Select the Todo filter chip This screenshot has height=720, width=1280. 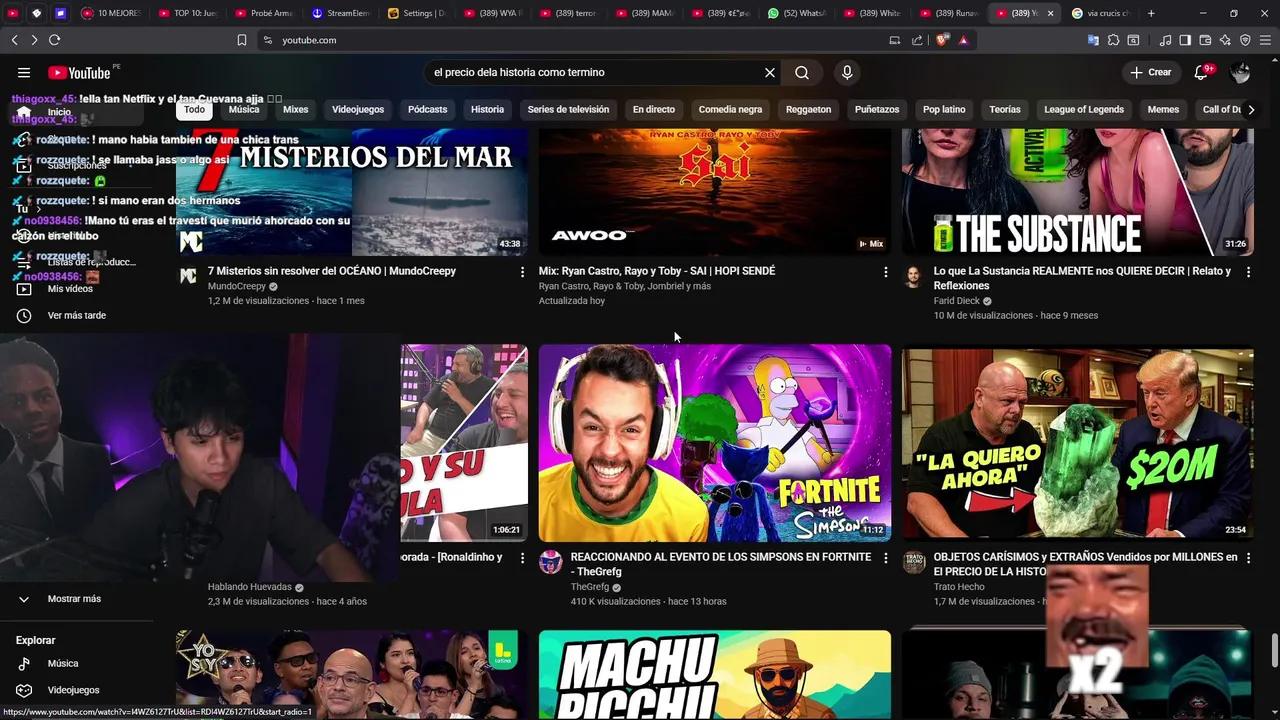coord(194,109)
